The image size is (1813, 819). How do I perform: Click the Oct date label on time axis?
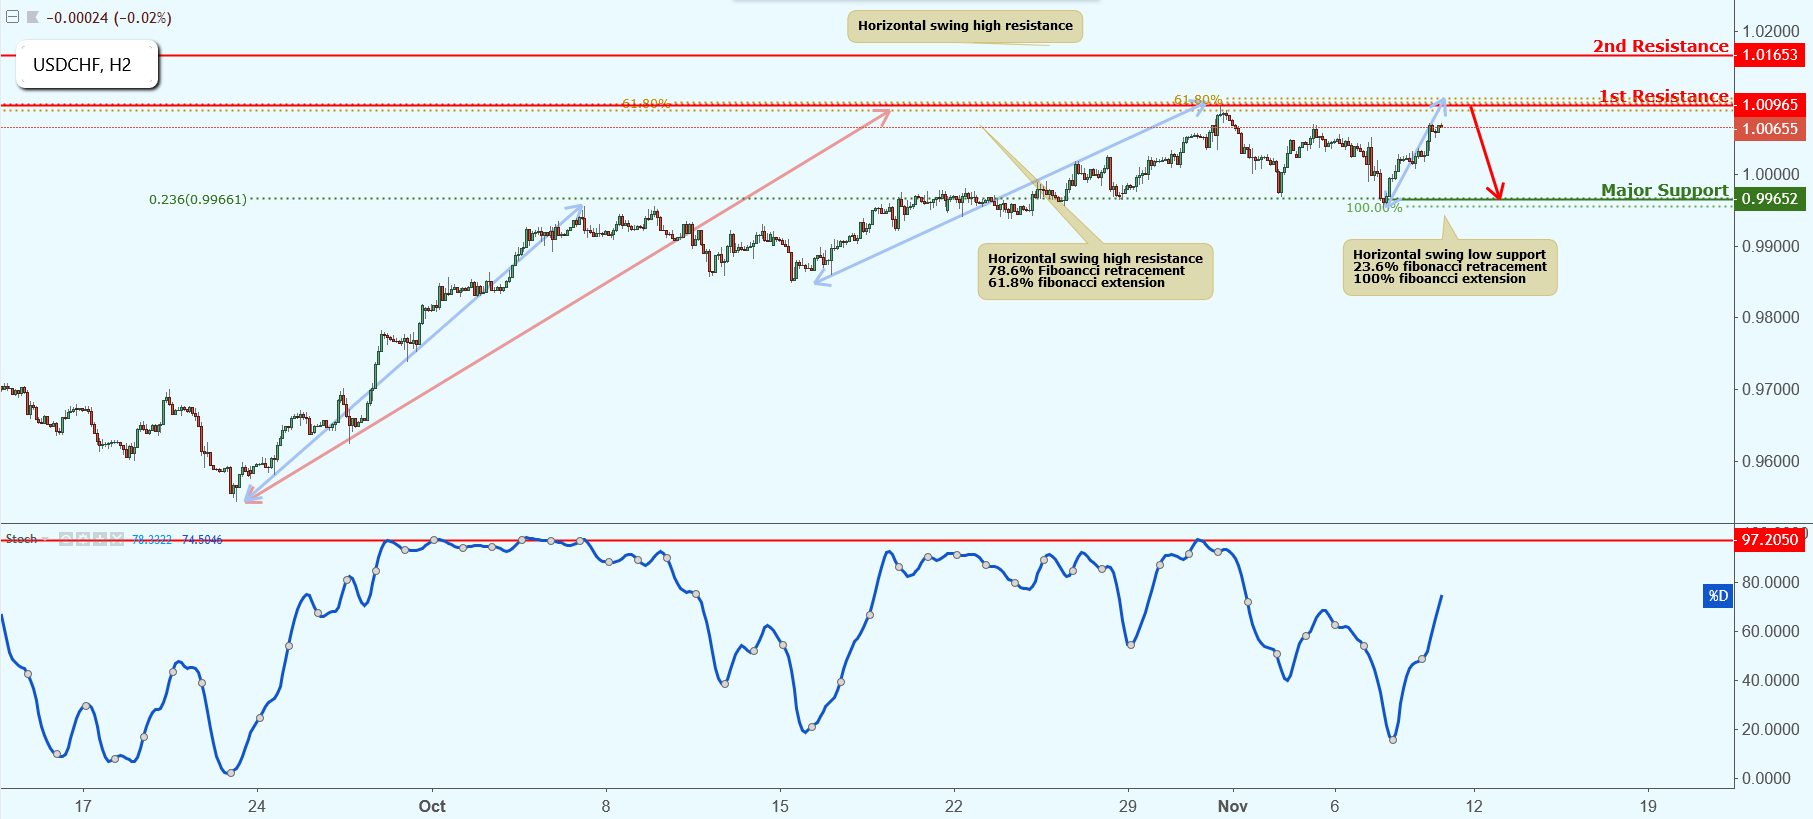click(x=432, y=806)
